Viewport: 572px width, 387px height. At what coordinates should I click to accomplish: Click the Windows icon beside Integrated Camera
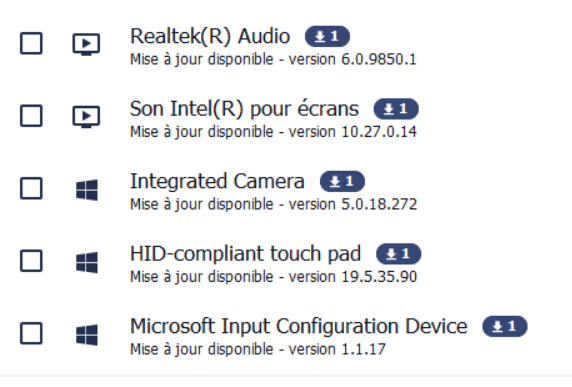click(x=87, y=190)
